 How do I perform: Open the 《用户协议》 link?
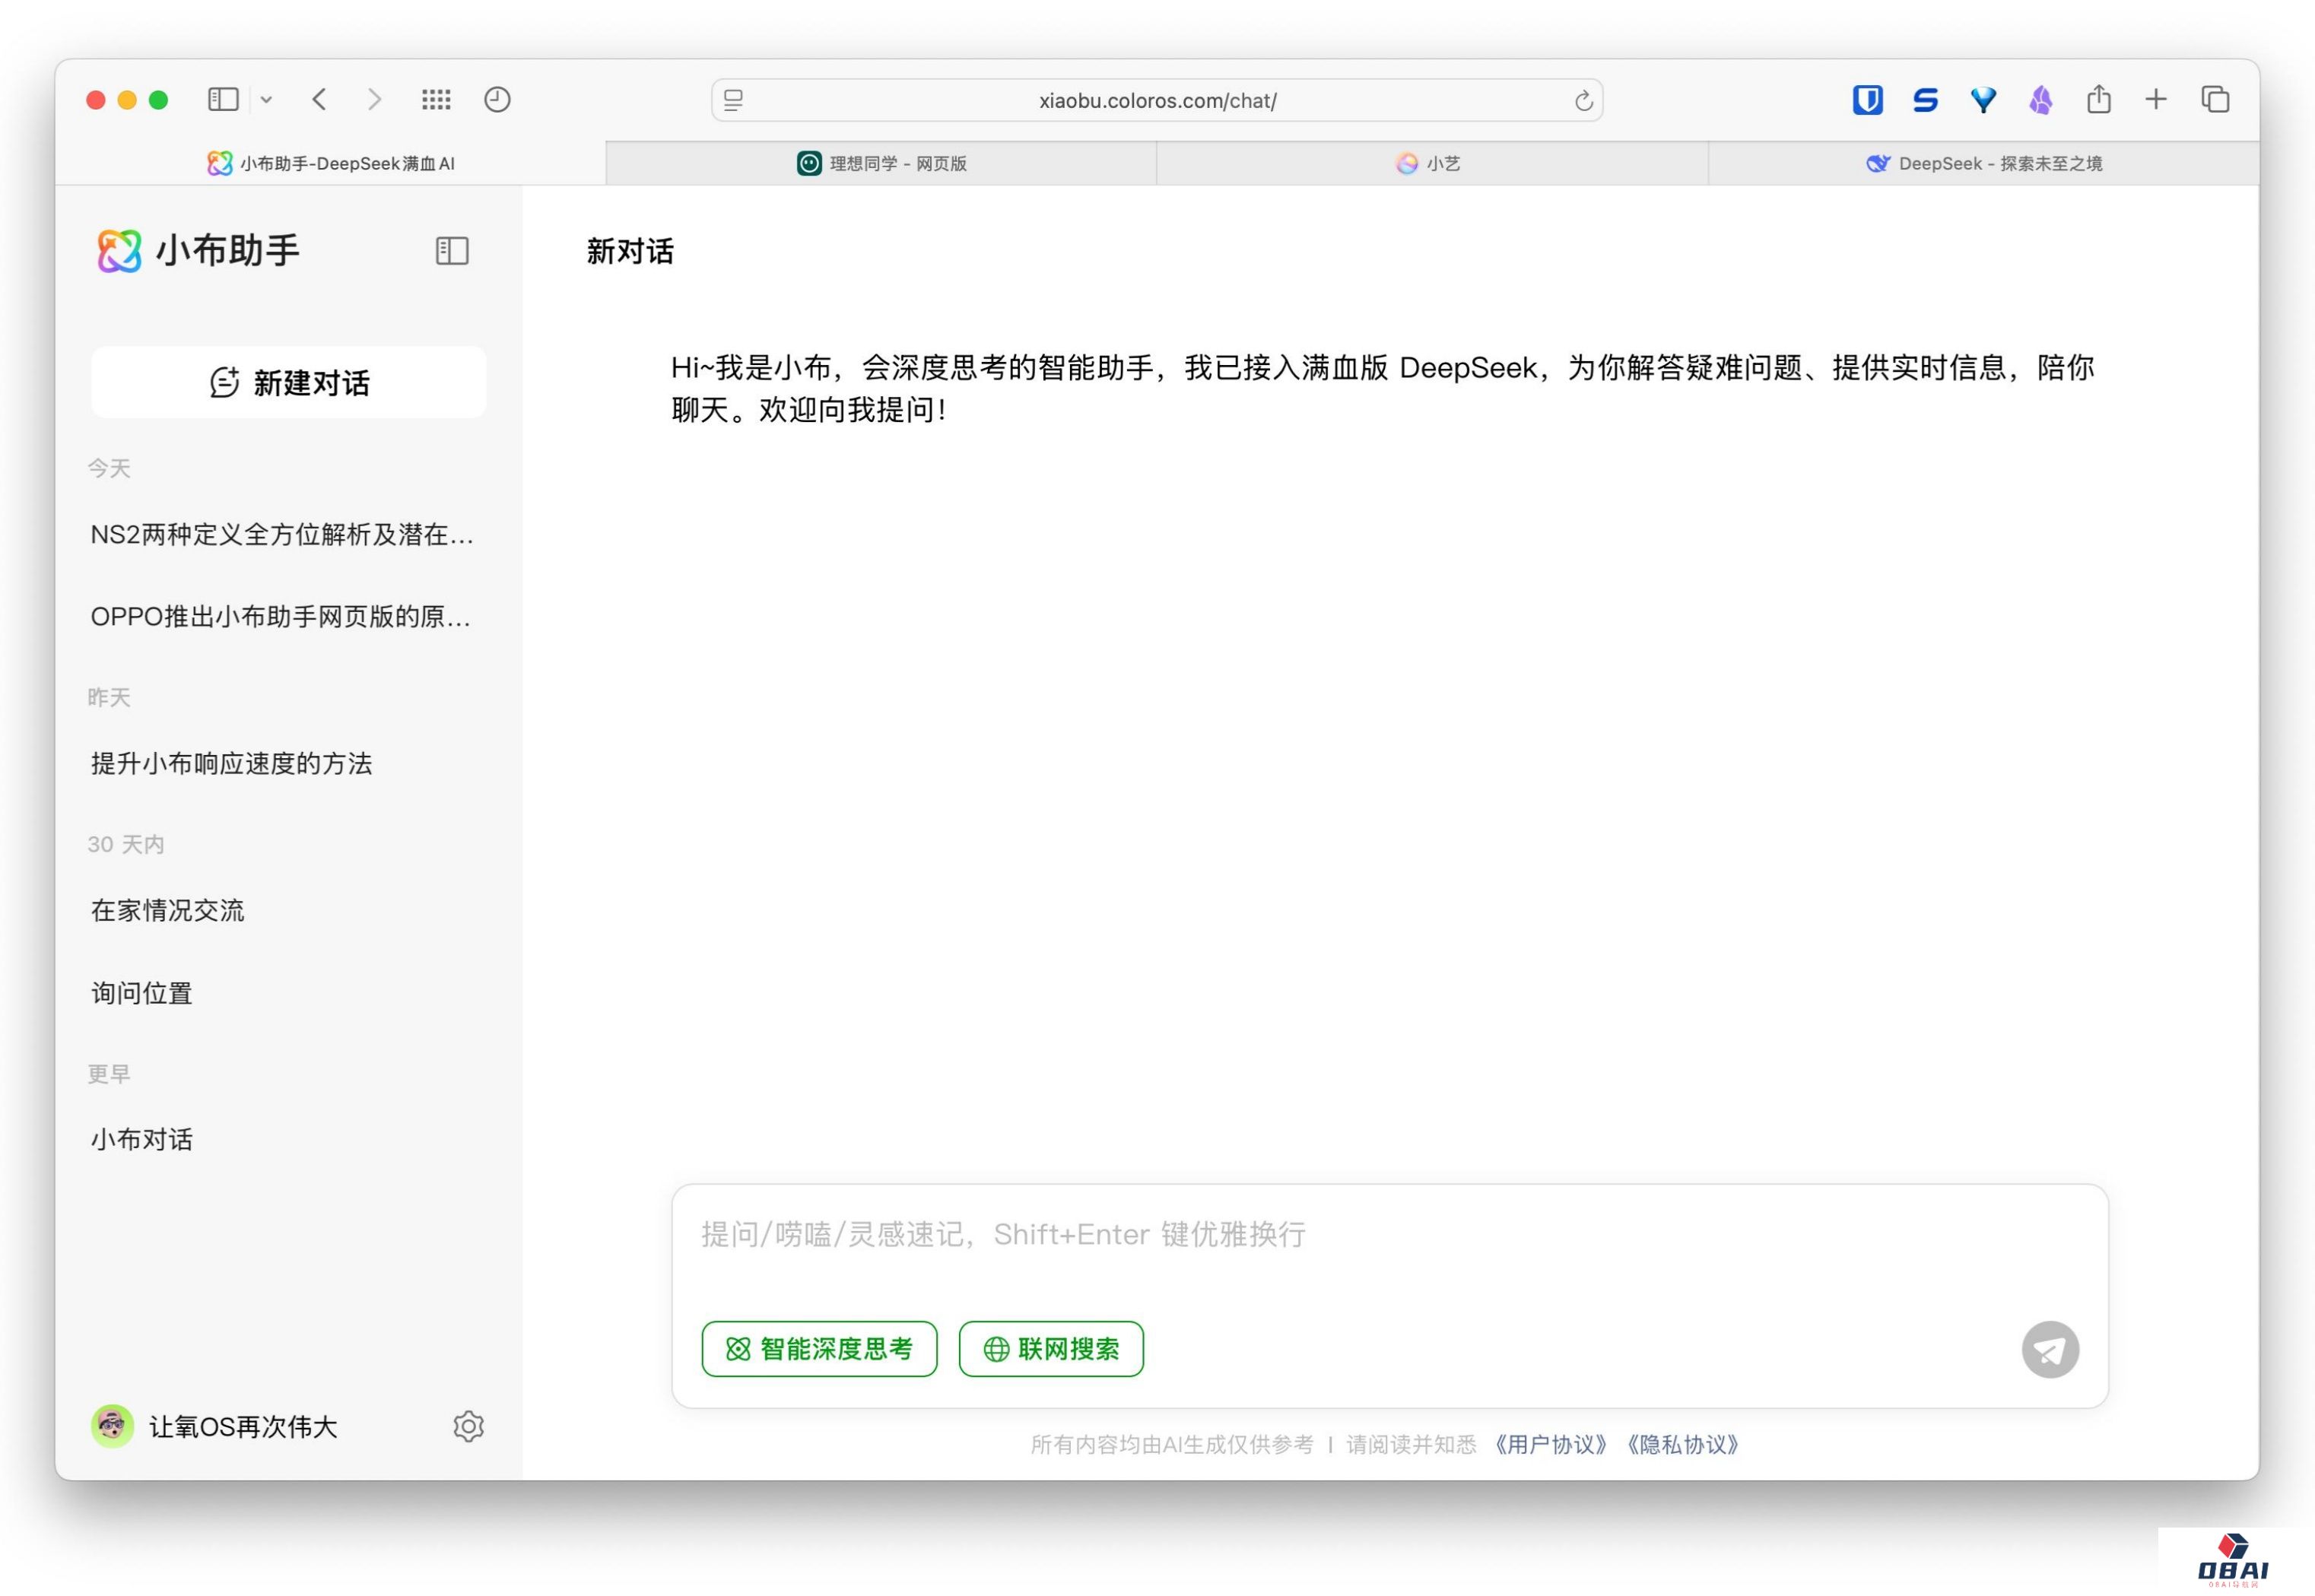pyautogui.click(x=1550, y=1446)
